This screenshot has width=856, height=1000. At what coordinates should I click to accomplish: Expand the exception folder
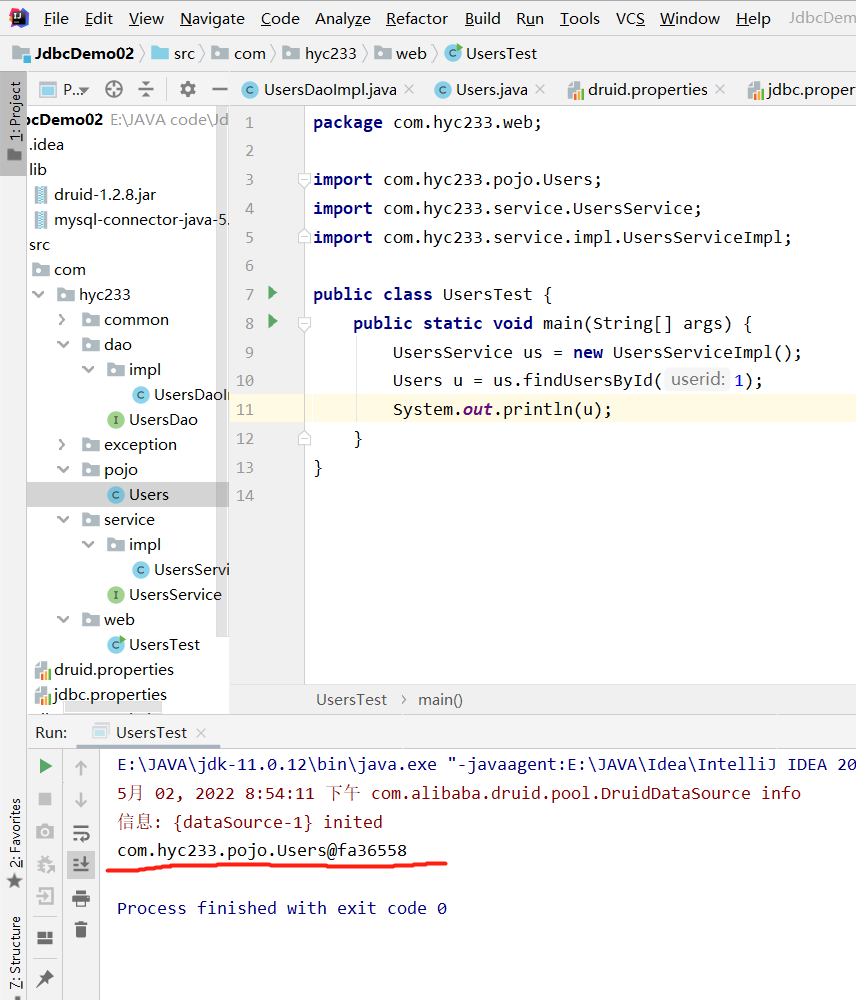(x=62, y=444)
